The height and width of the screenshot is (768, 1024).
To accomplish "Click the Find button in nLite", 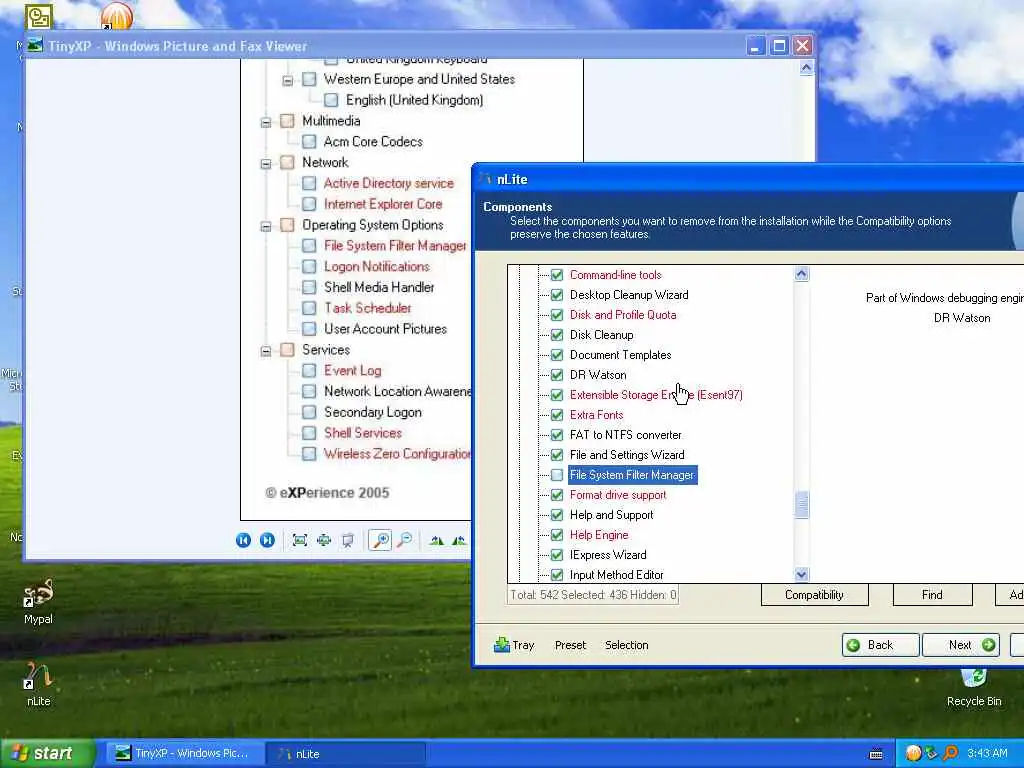I will [932, 595].
